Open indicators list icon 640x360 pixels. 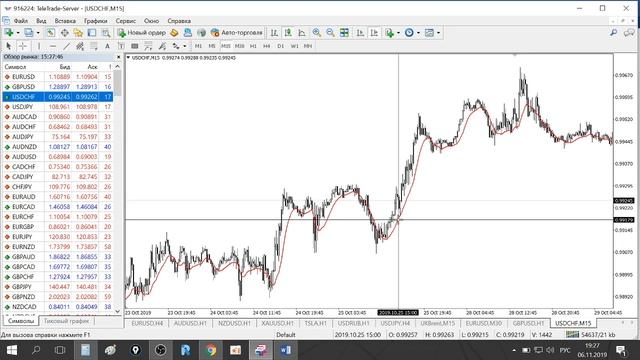click(x=389, y=33)
